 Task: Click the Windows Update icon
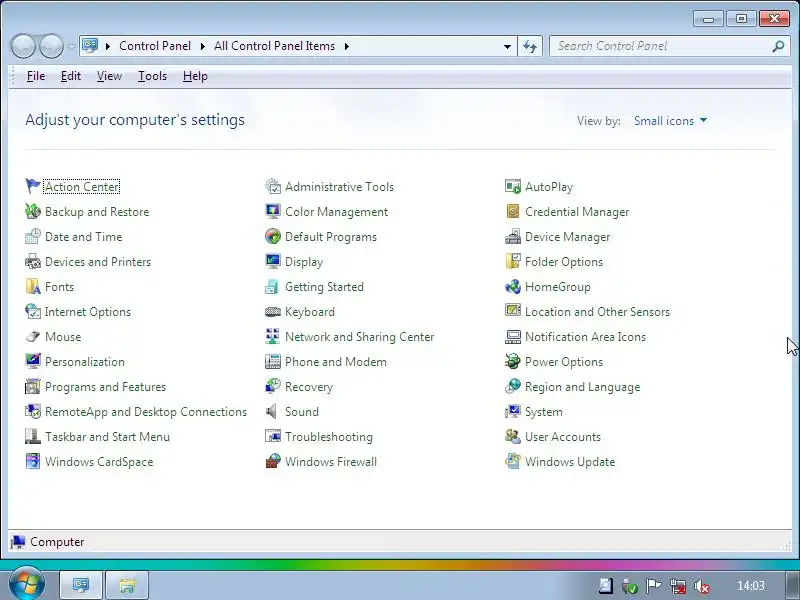513,462
